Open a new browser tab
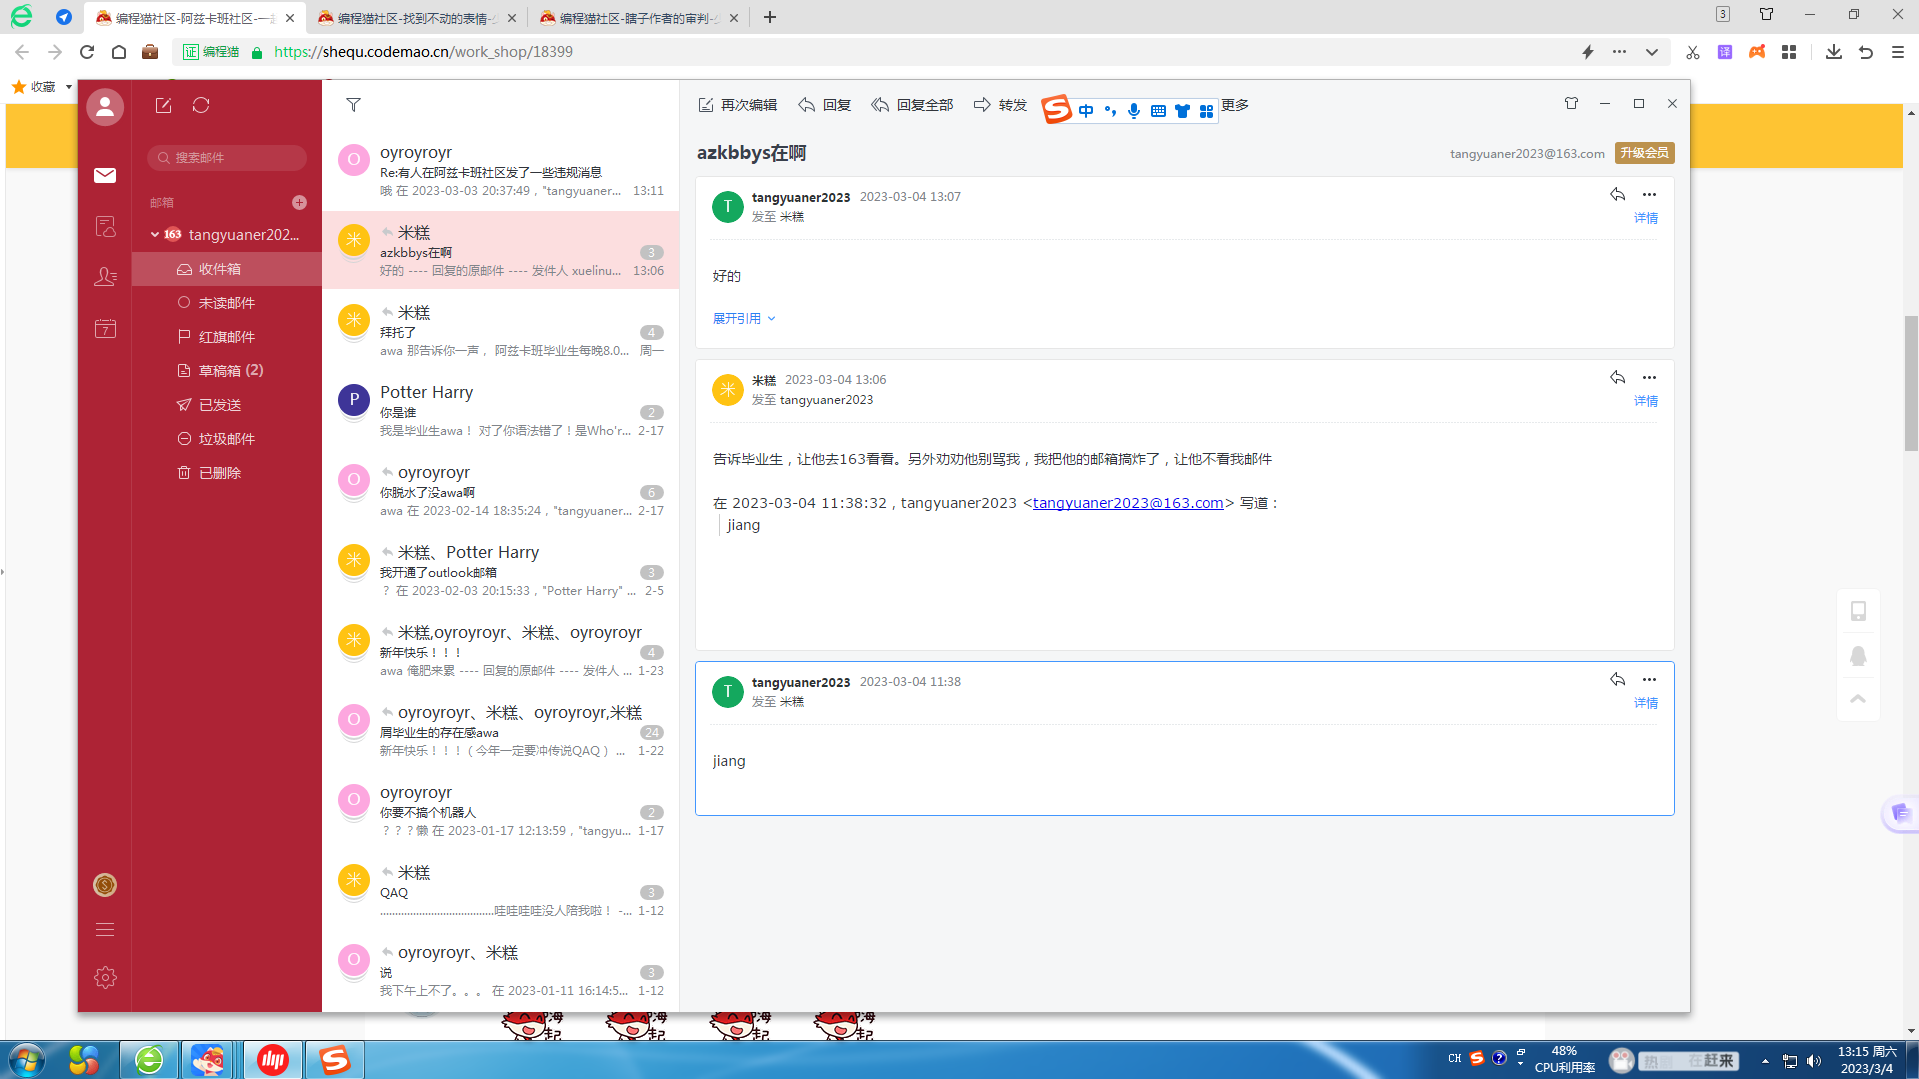The width and height of the screenshot is (1919, 1079). [770, 17]
